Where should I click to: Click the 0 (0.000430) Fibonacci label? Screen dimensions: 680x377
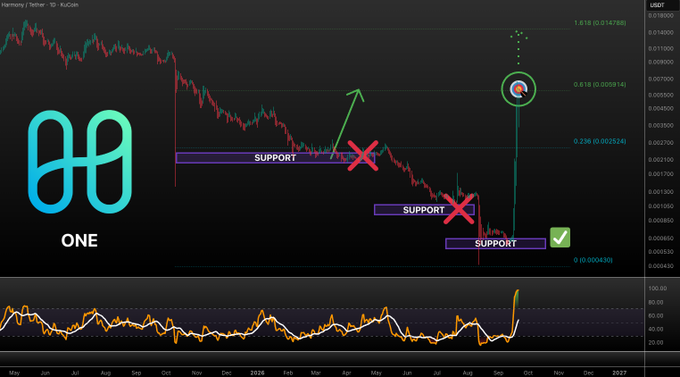(x=593, y=260)
